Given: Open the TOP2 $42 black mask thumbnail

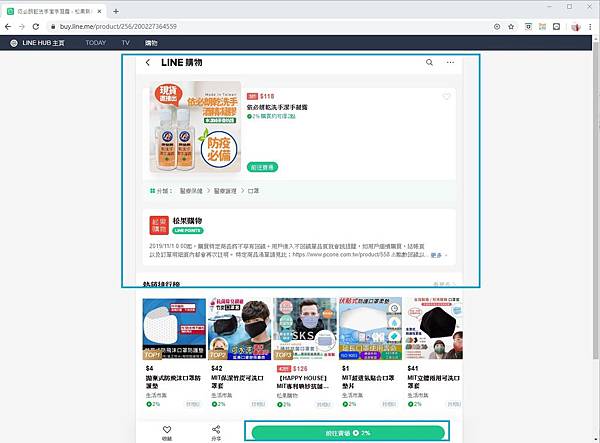Looking at the screenshot, I should point(240,329).
